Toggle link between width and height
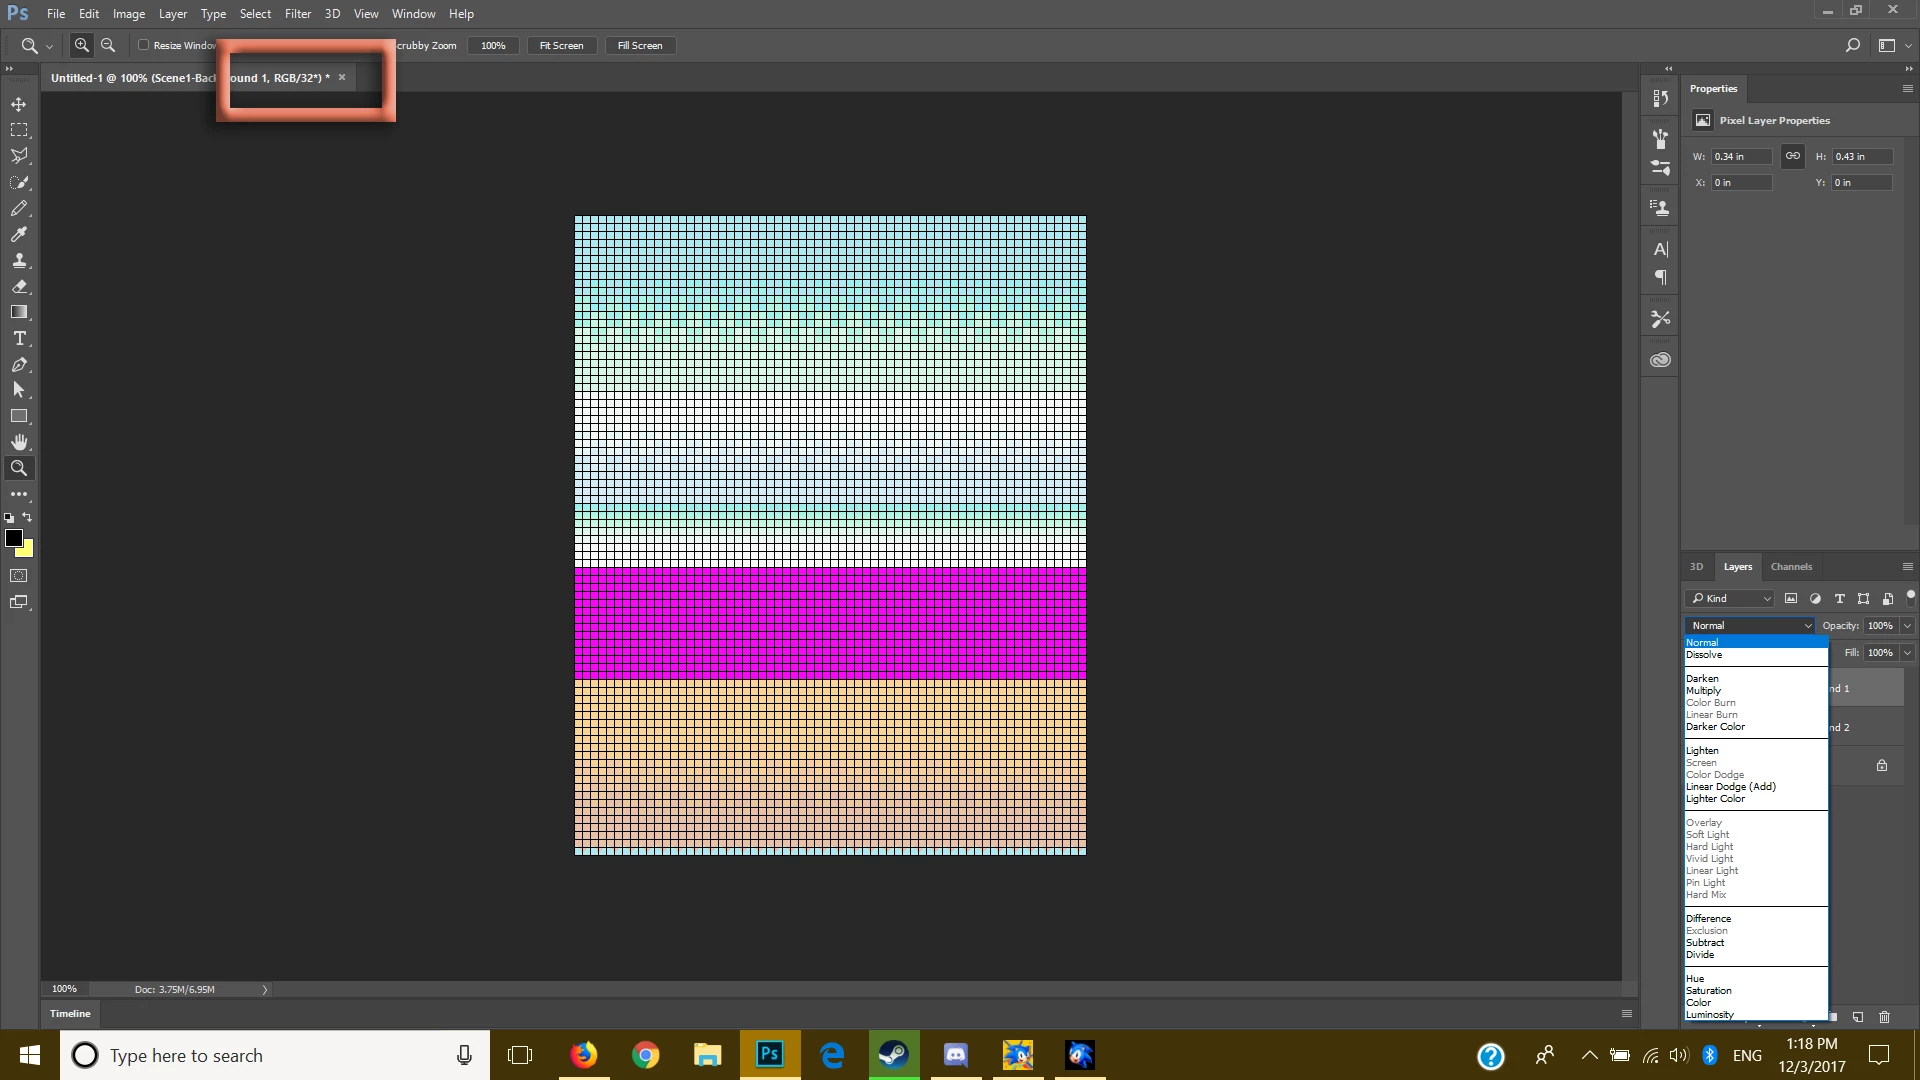Viewport: 1920px width, 1080px height. point(1793,156)
